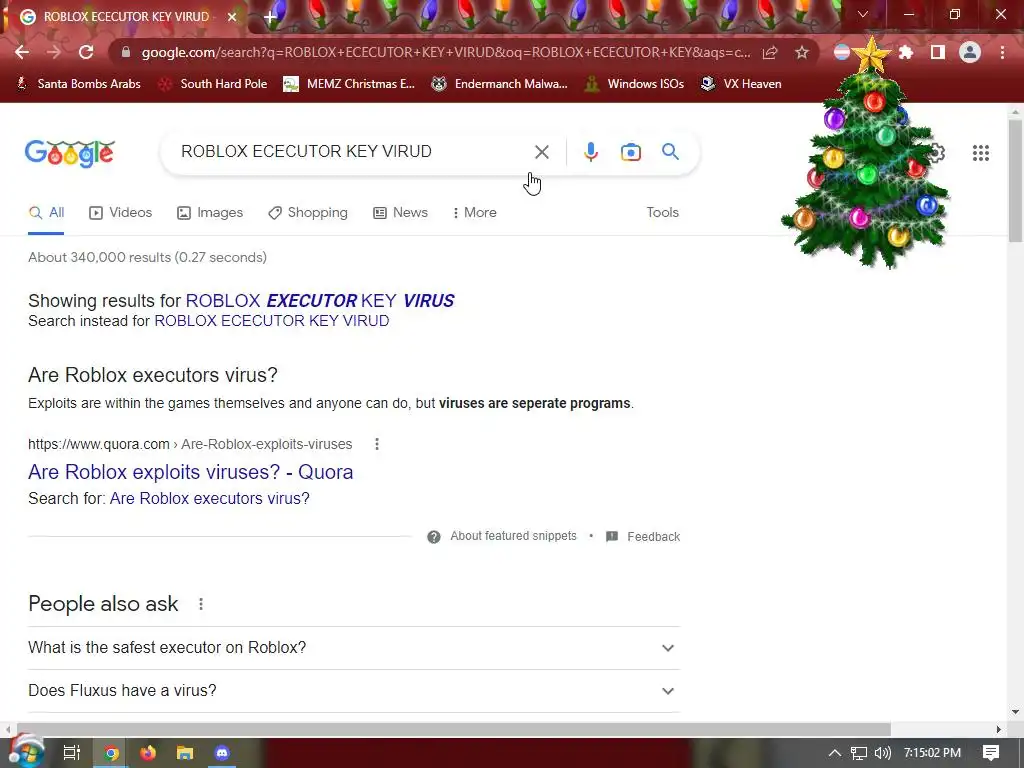This screenshot has width=1024, height=768.
Task: Click the taskbar clock showing 7:15:02 PM
Action: pyautogui.click(x=933, y=753)
